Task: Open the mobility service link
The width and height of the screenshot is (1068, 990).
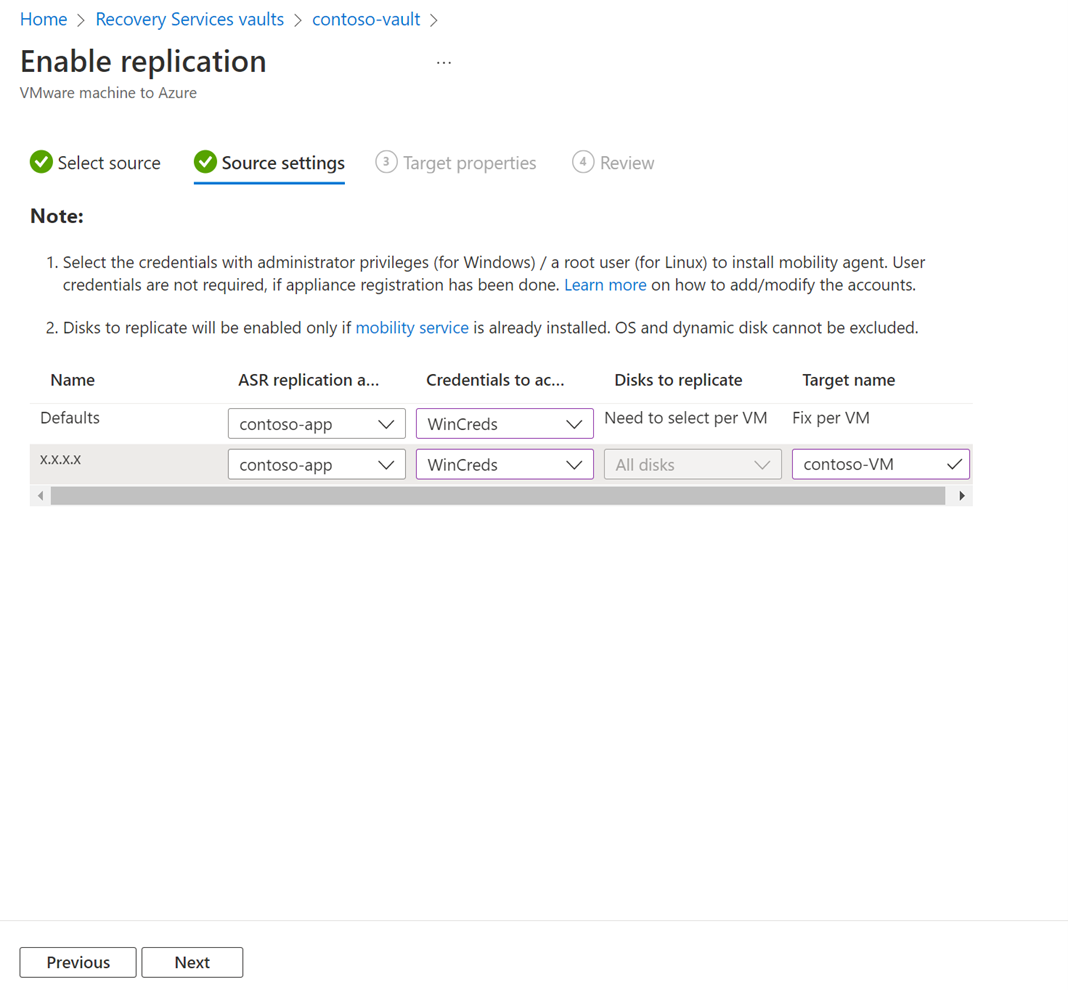Action: 412,328
